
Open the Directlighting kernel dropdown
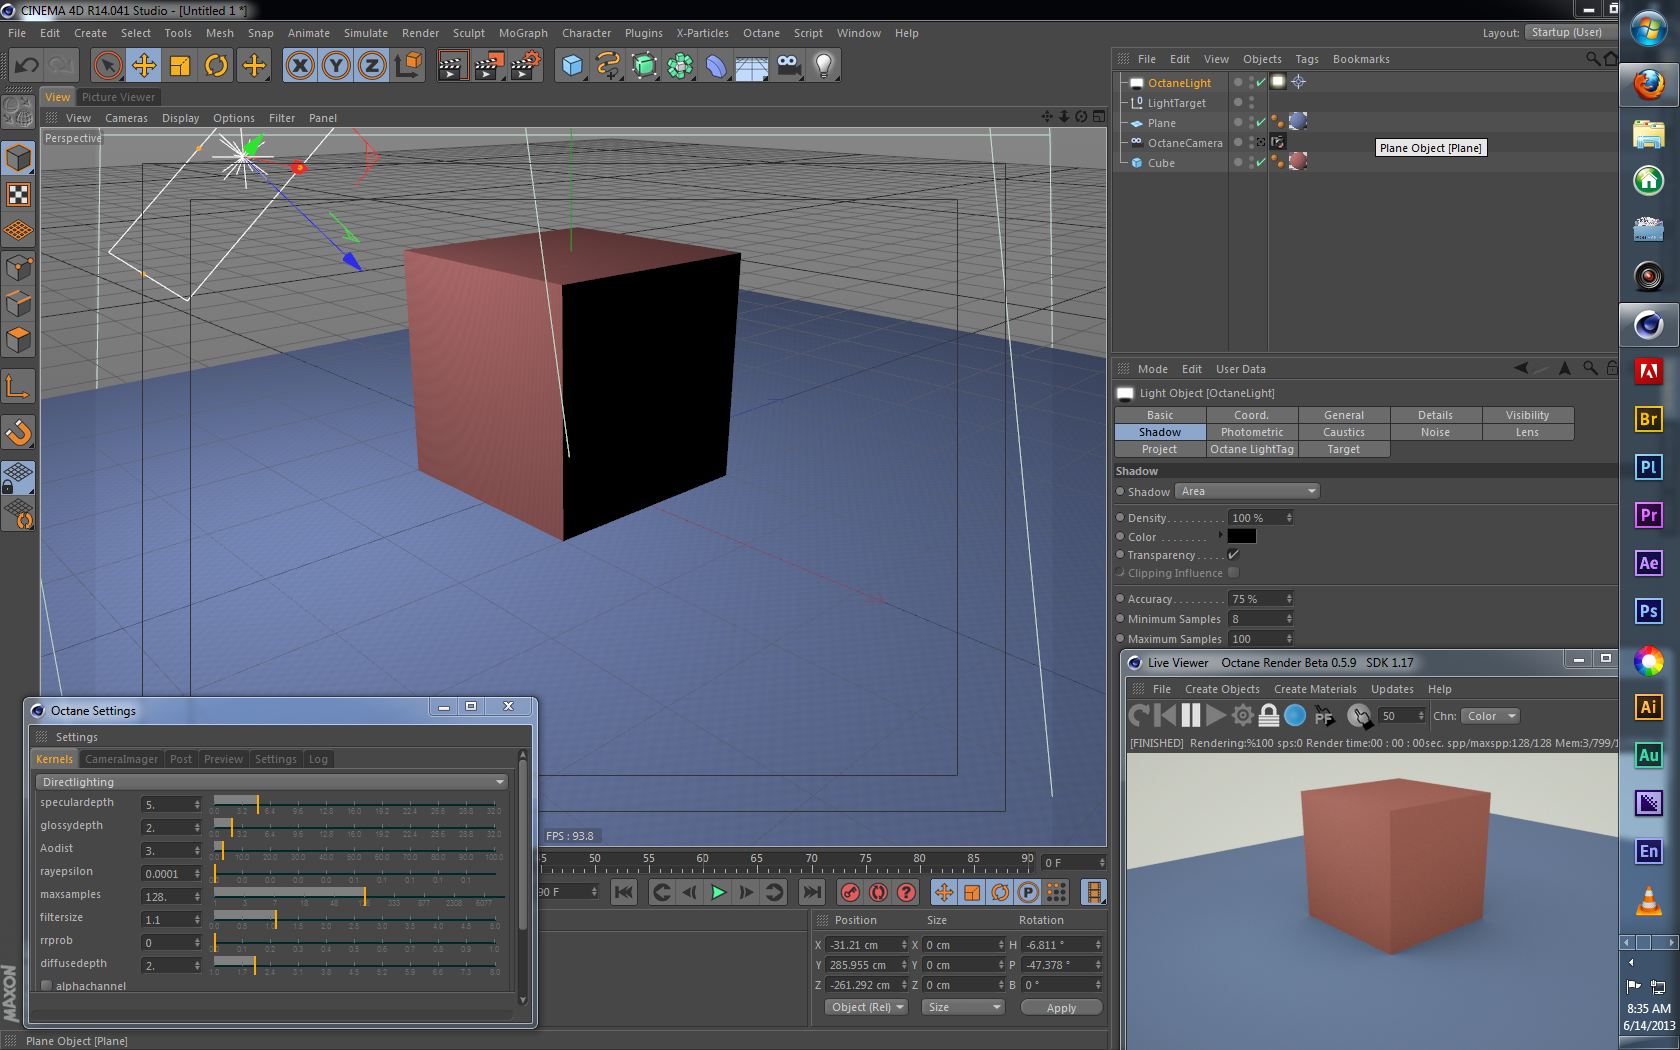272,782
